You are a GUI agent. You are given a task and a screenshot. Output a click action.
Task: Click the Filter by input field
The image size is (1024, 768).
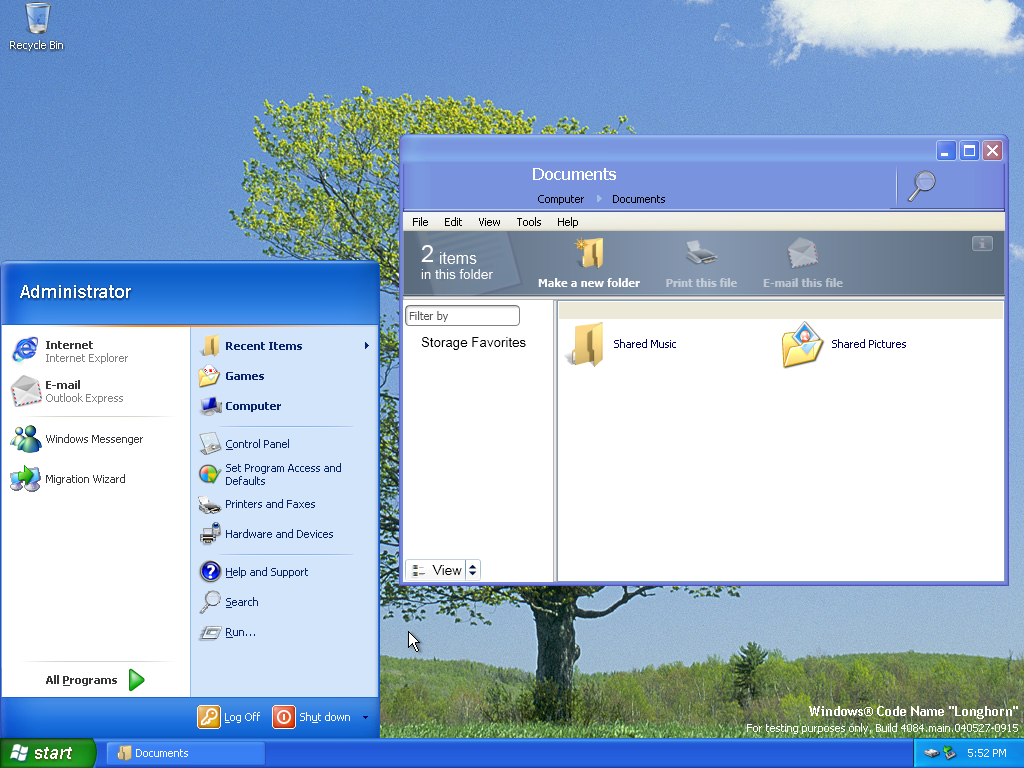(462, 316)
